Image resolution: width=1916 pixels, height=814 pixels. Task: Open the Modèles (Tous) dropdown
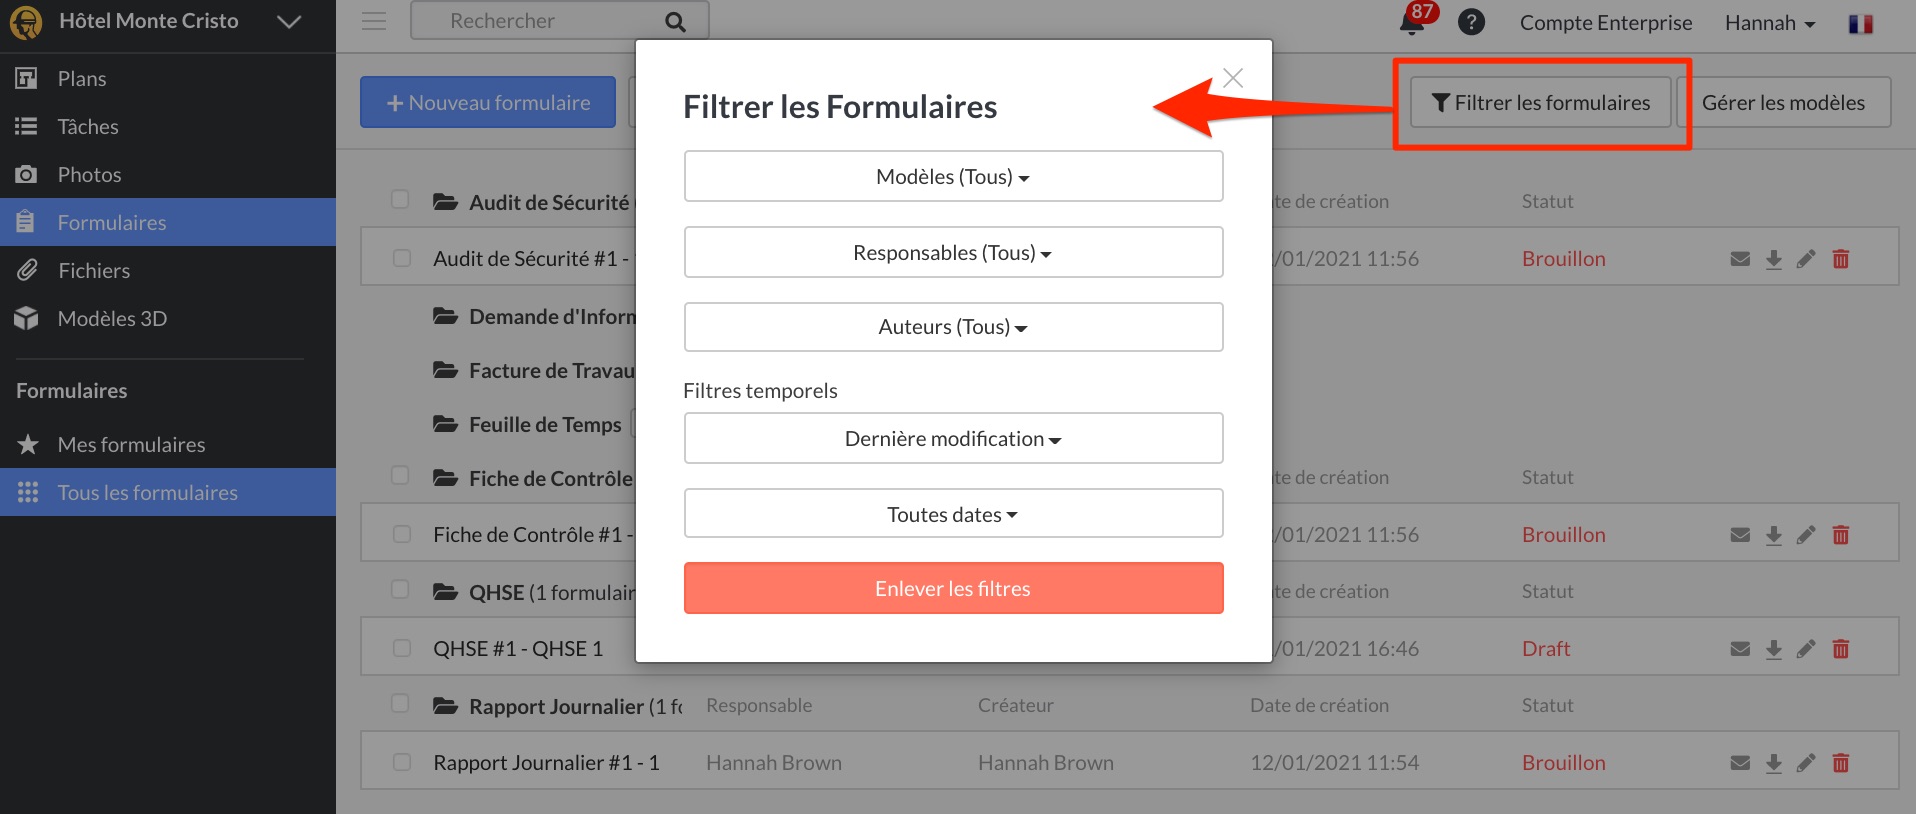[953, 177]
